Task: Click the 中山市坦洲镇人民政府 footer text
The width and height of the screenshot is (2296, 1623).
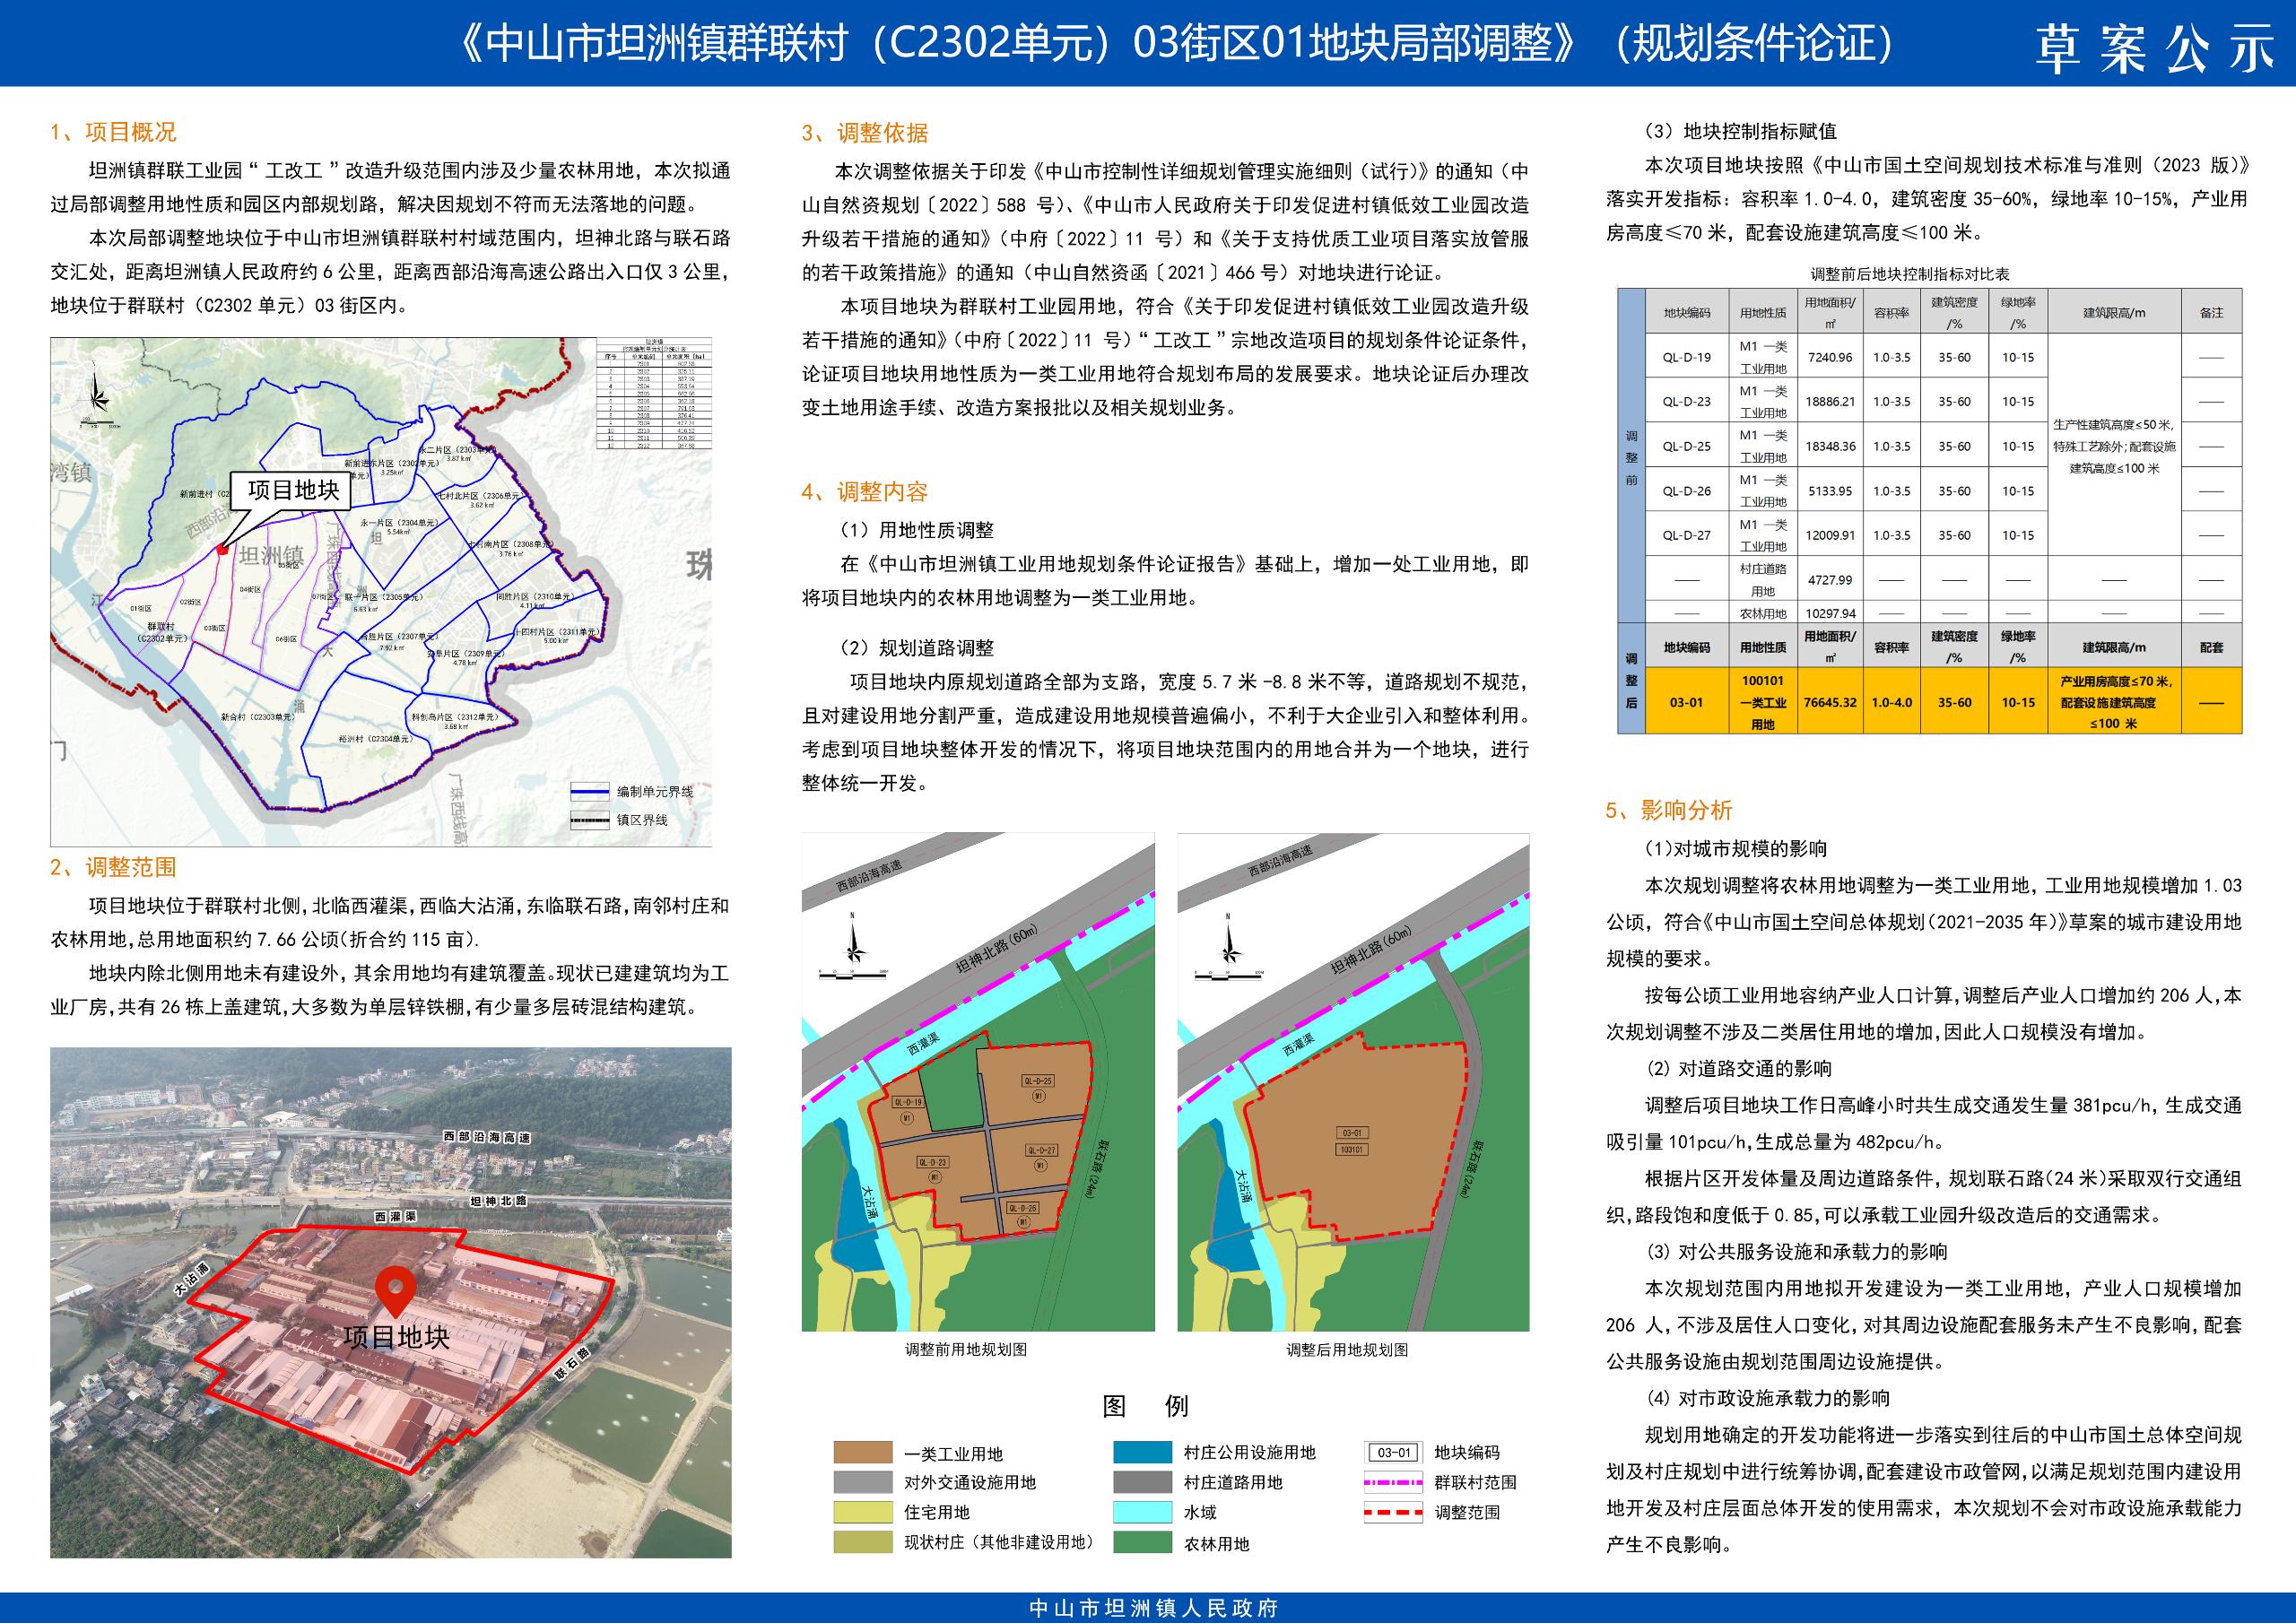Action: tap(1154, 1609)
